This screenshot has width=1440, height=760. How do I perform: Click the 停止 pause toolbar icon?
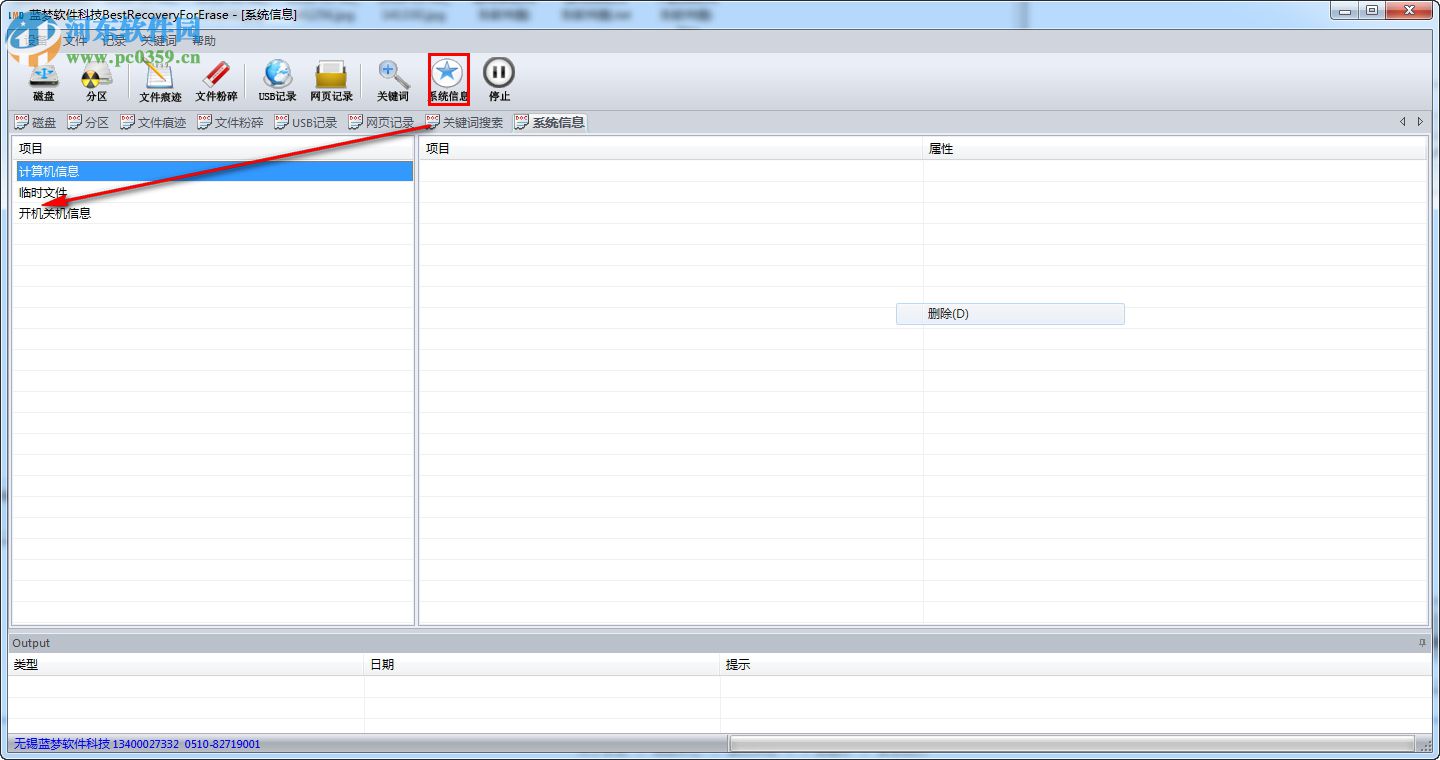coord(499,80)
